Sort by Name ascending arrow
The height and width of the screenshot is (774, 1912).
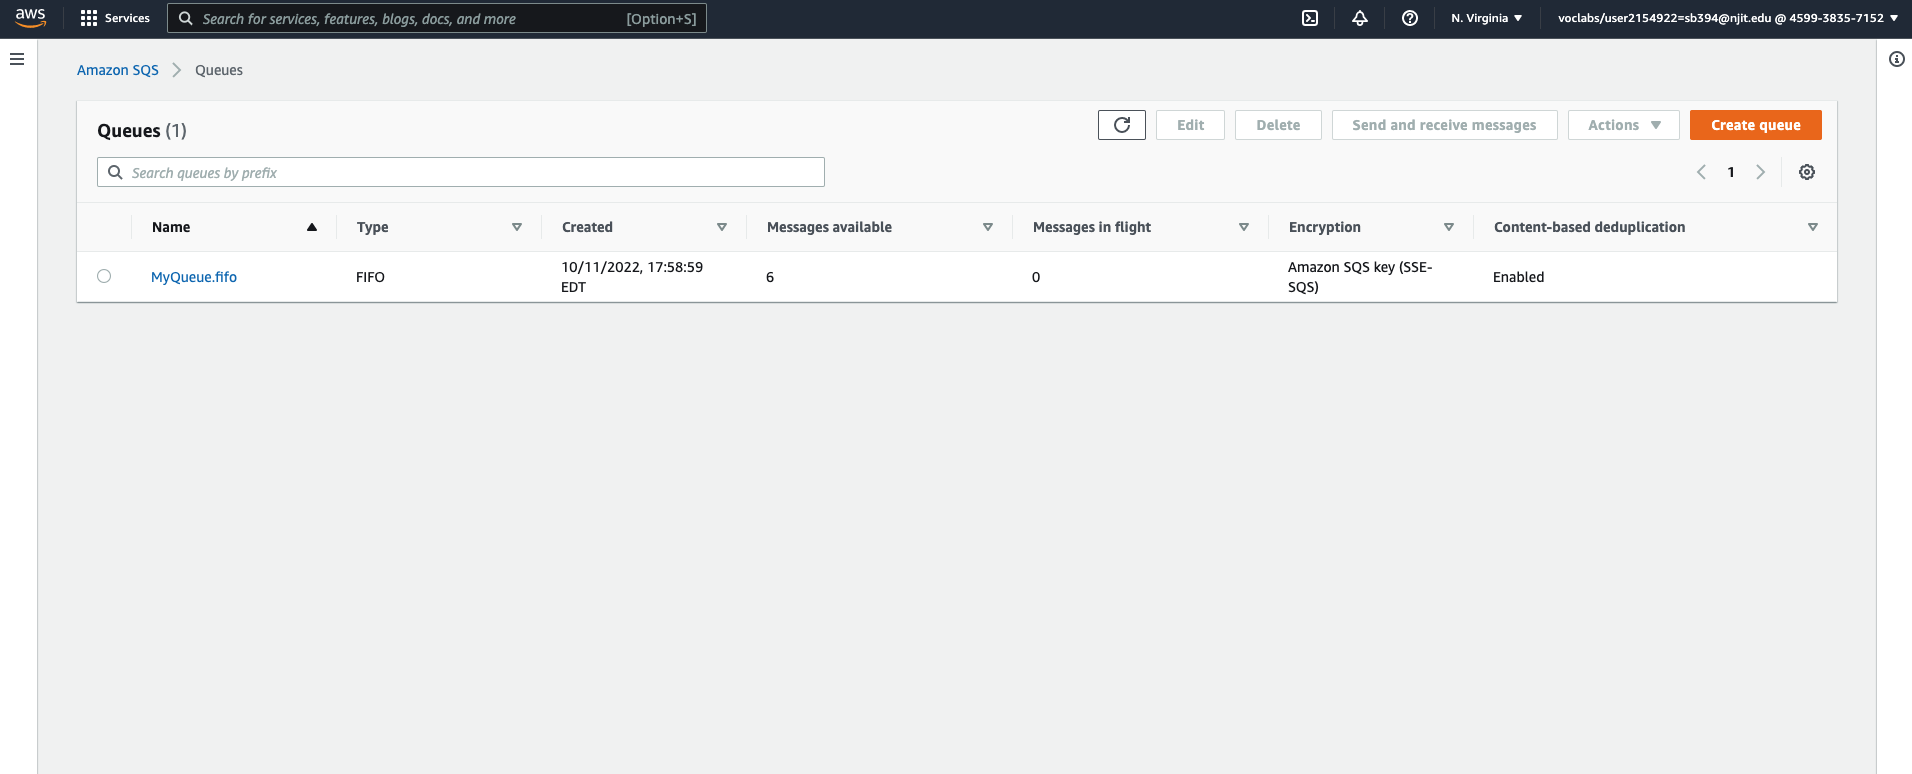(x=312, y=227)
